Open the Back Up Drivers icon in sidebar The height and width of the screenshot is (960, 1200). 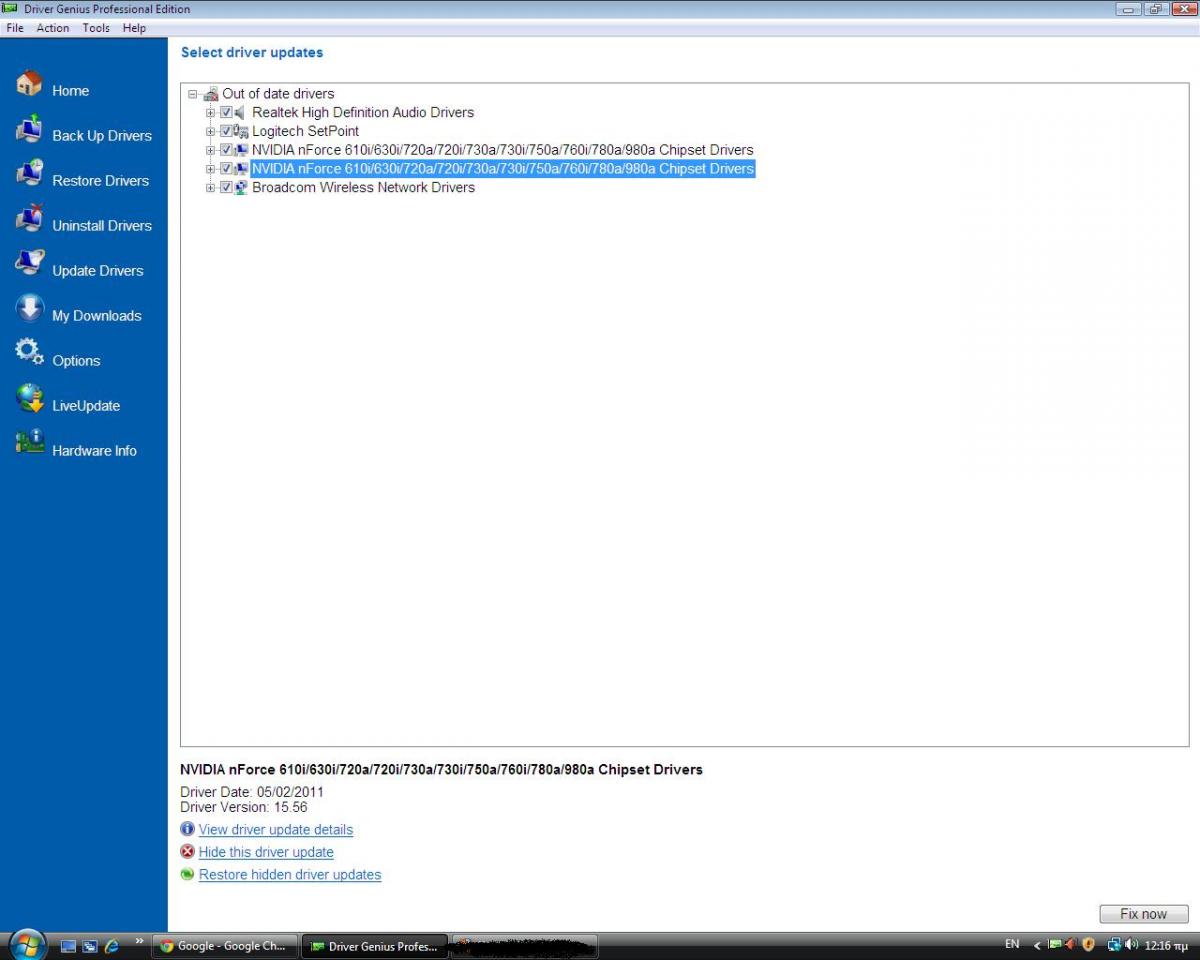[x=29, y=130]
